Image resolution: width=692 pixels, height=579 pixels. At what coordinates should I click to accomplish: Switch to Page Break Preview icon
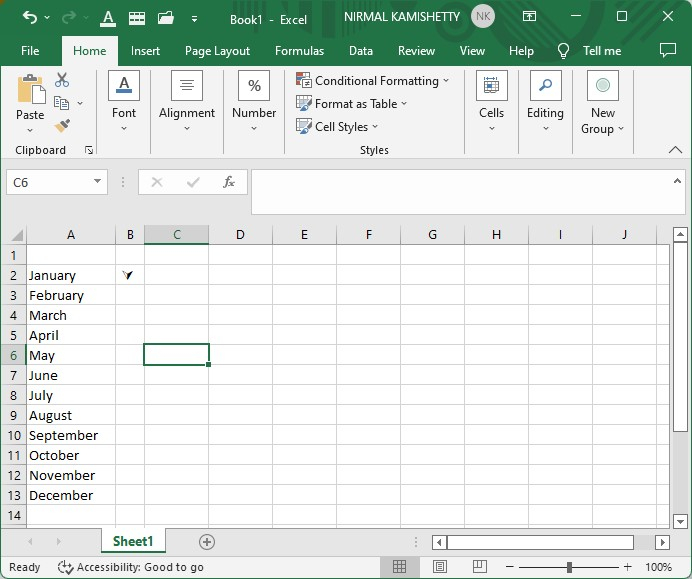[479, 566]
